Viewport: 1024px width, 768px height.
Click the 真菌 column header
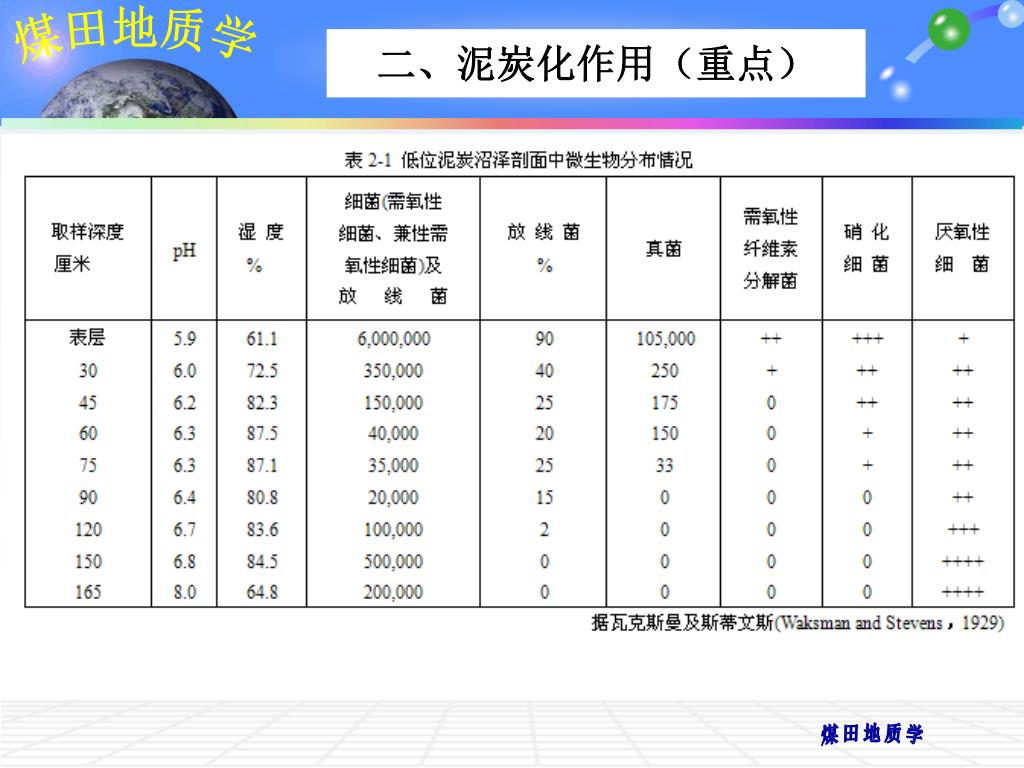tap(664, 249)
